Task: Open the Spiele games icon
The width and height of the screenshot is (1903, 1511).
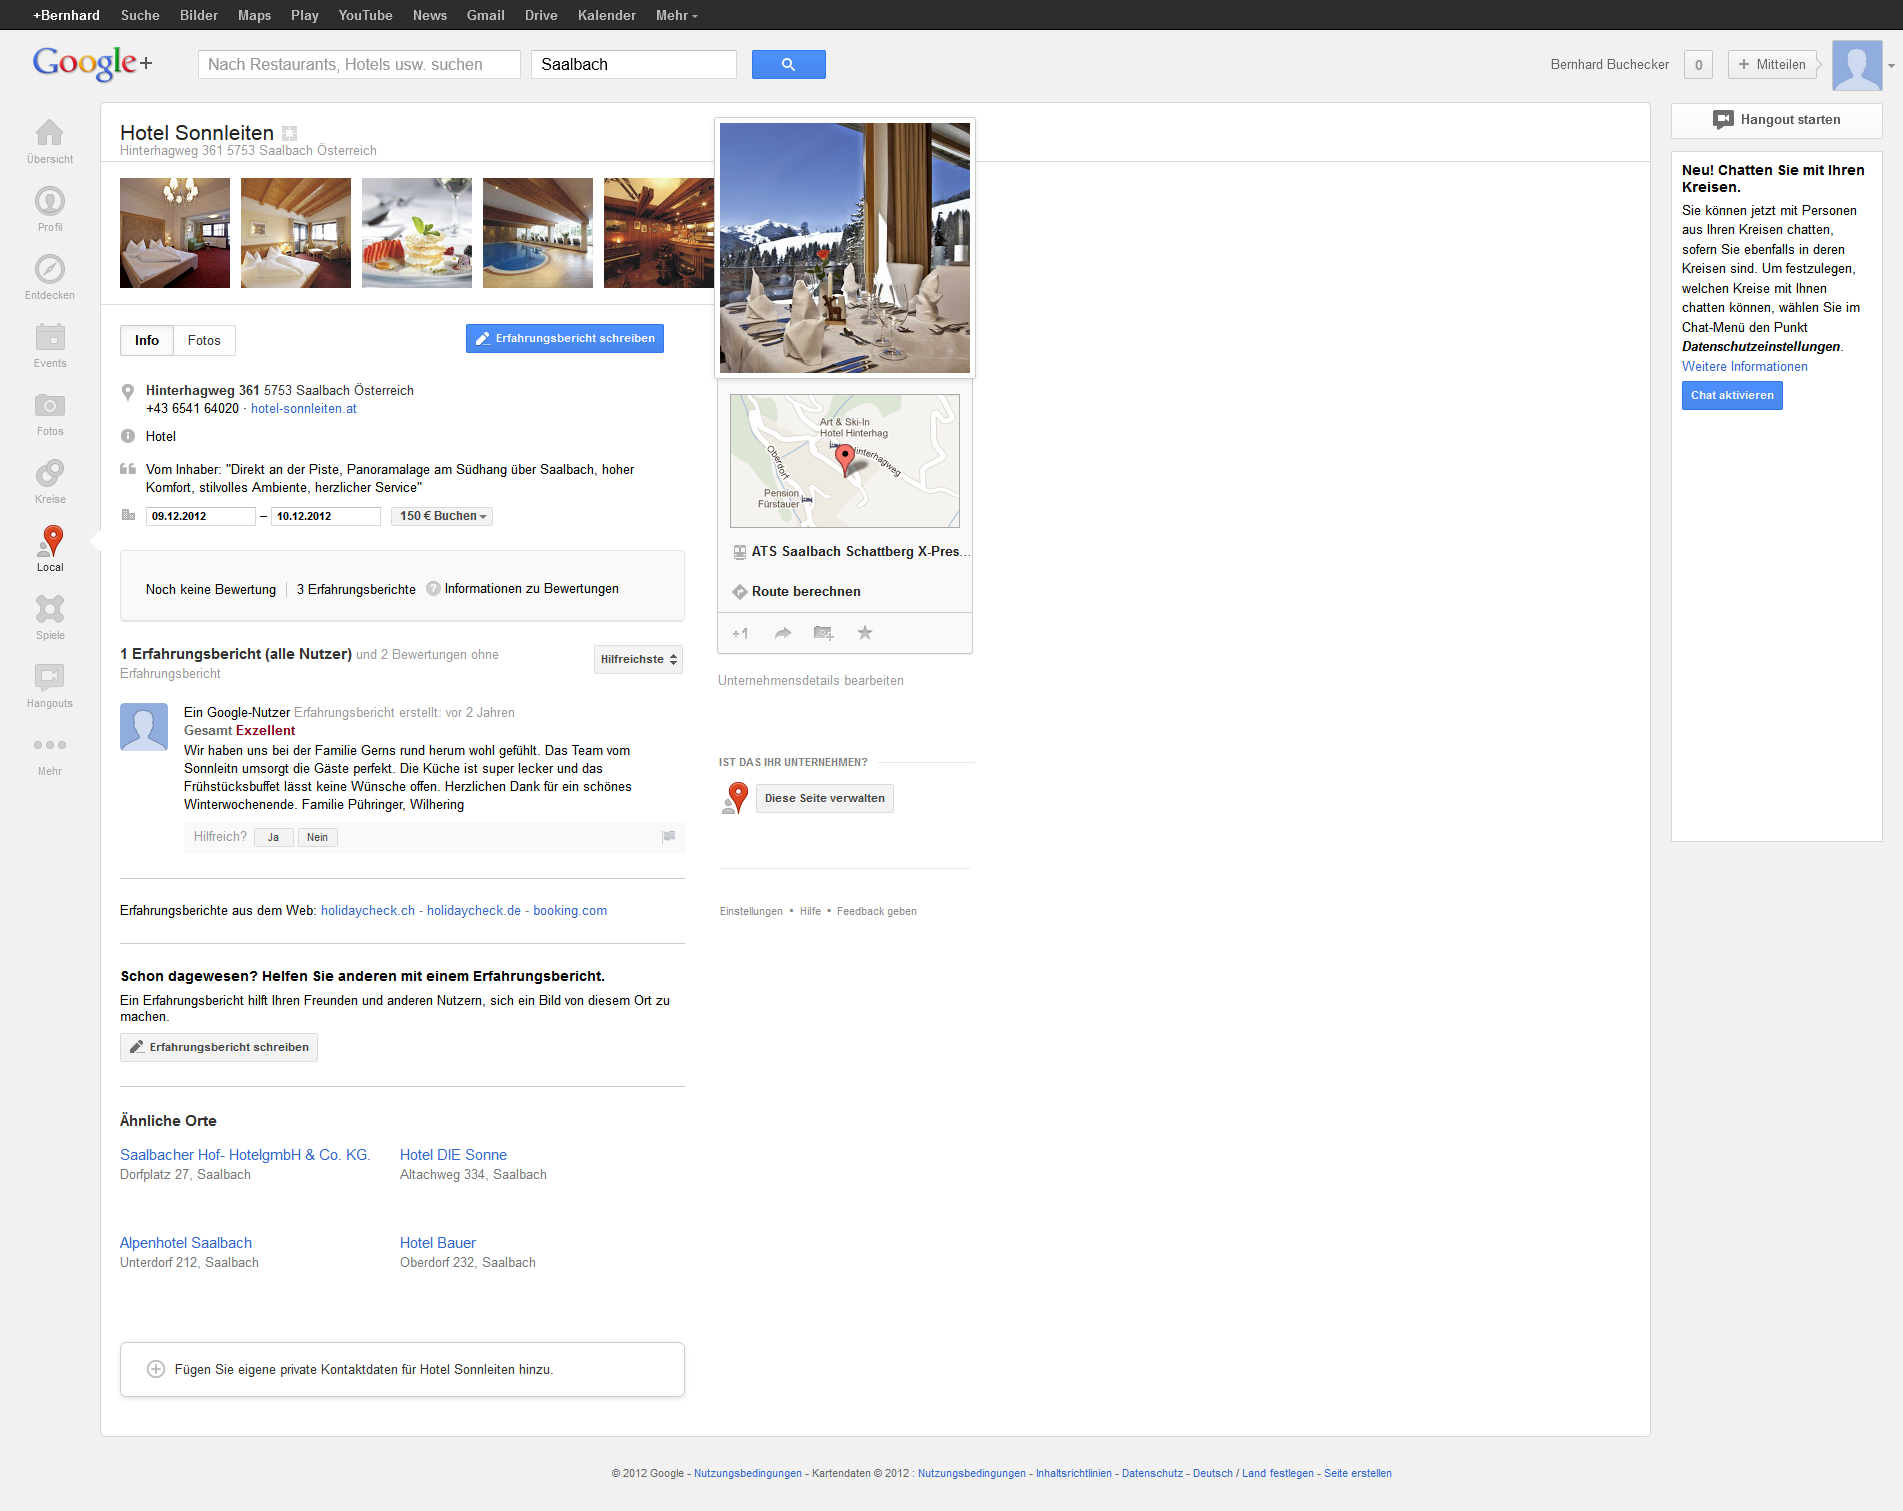Action: 49,609
